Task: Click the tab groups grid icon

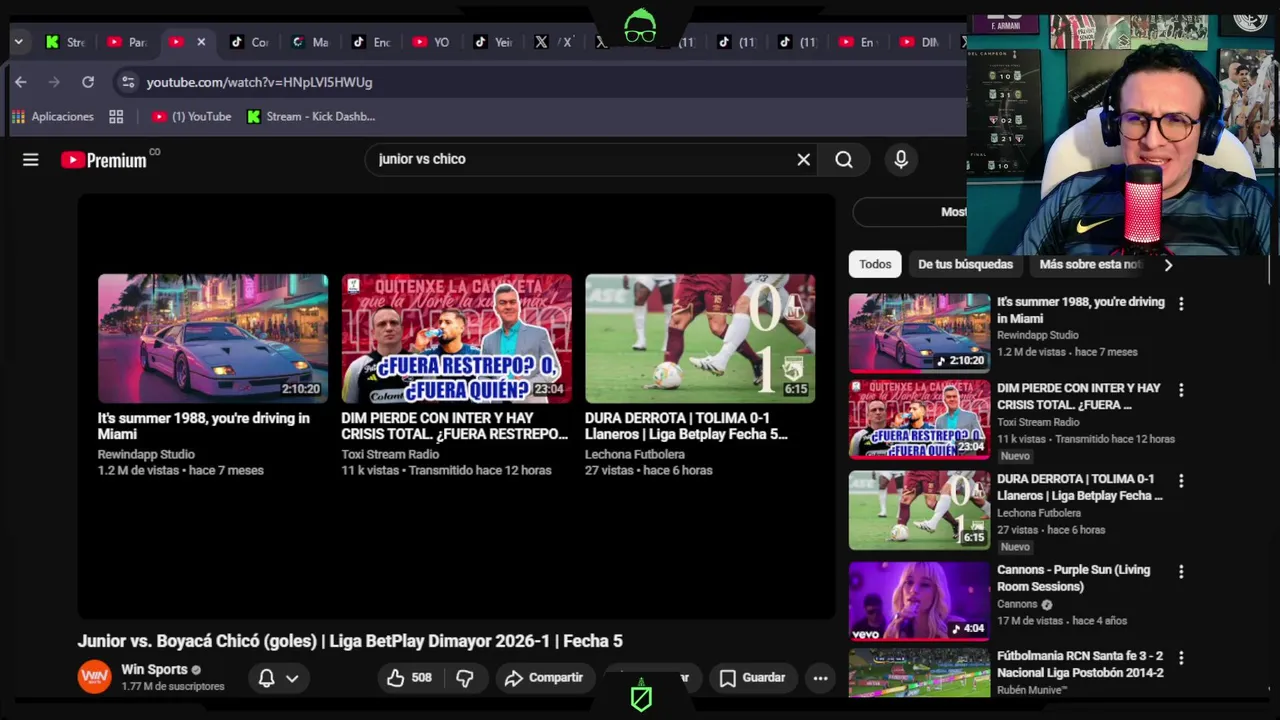Action: [116, 117]
